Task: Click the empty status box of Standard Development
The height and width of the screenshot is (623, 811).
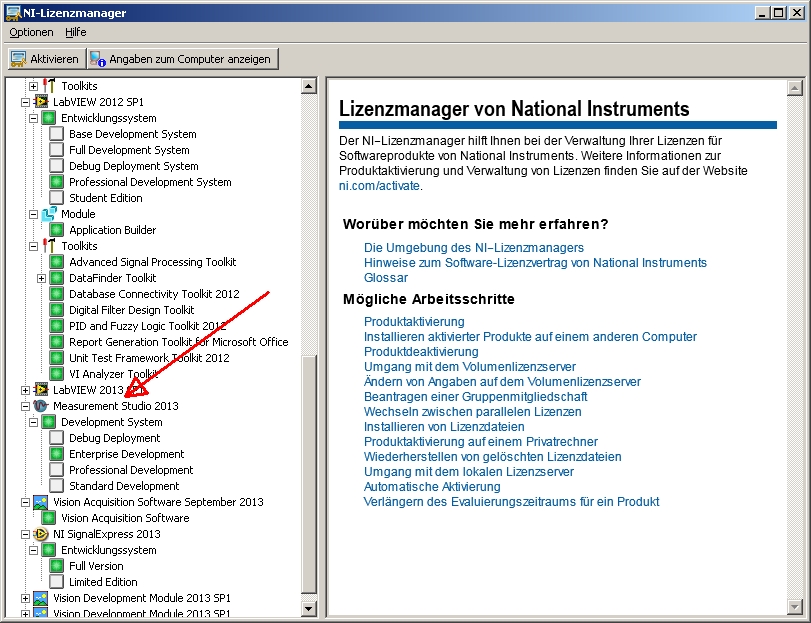Action: (56, 486)
